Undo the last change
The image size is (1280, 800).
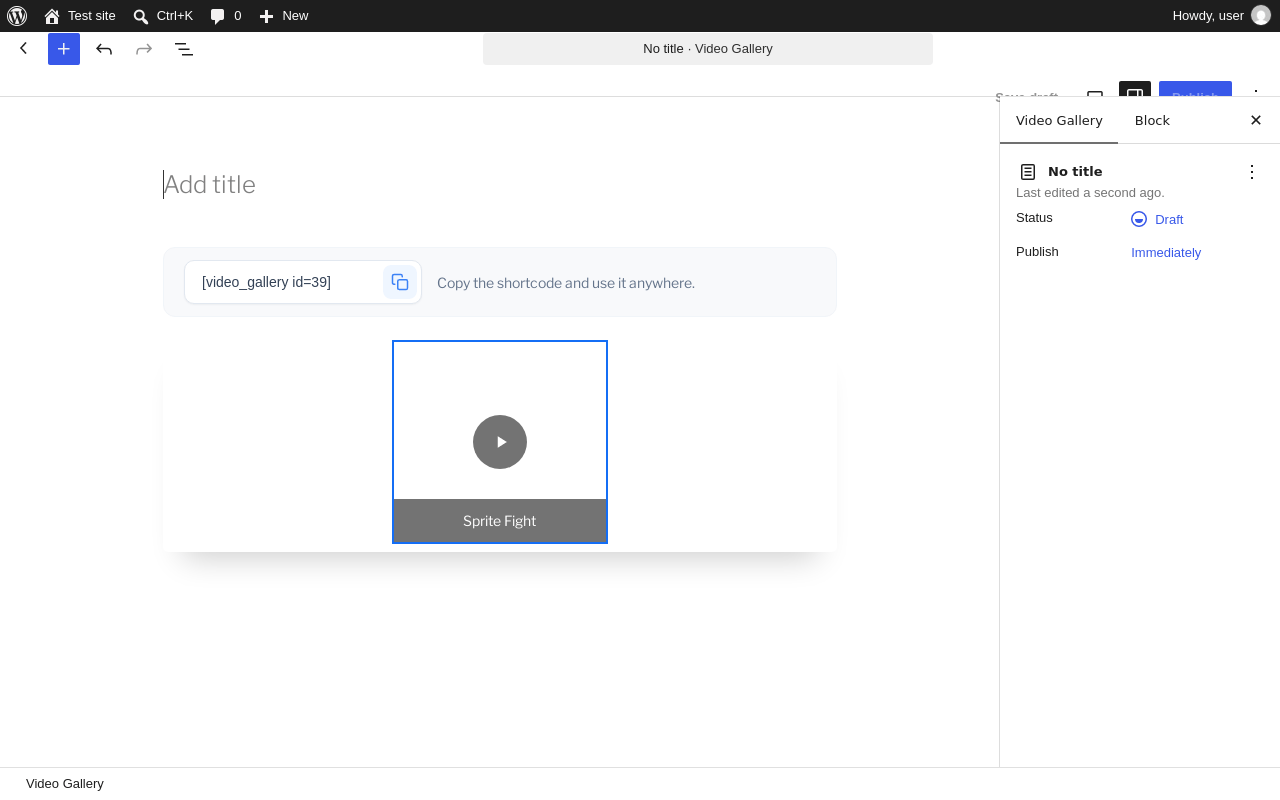(x=104, y=49)
